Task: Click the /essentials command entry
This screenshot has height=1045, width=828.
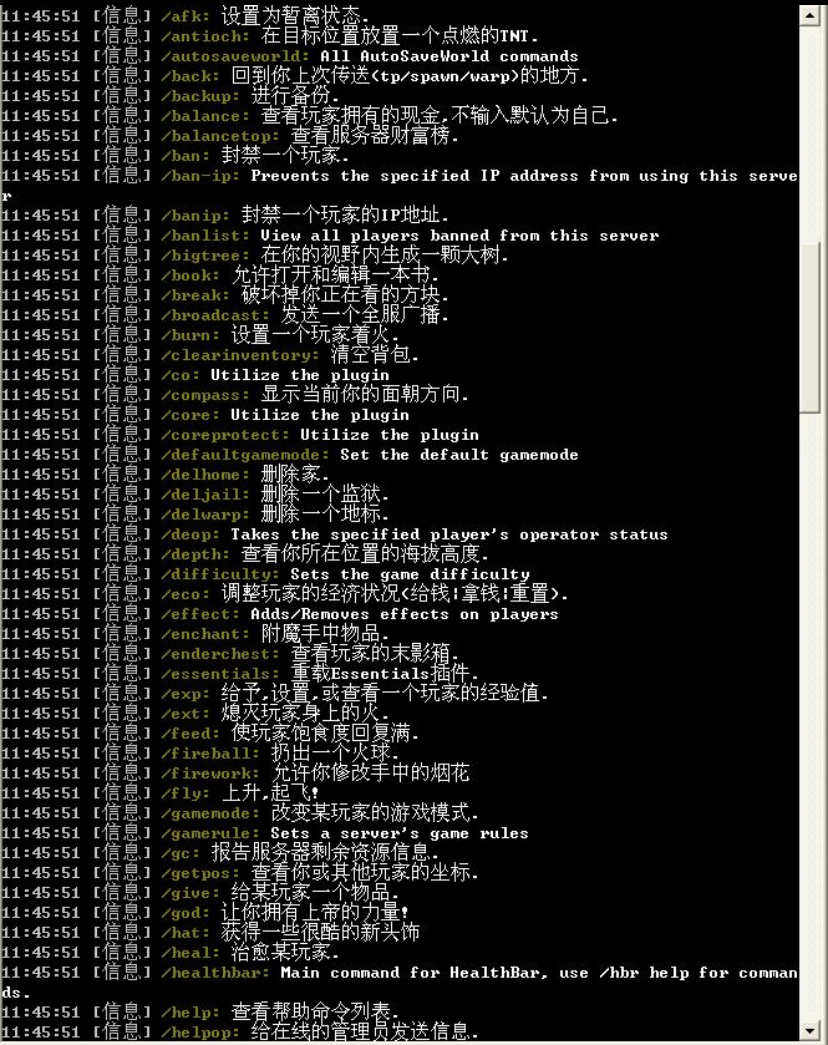Action: point(240,674)
